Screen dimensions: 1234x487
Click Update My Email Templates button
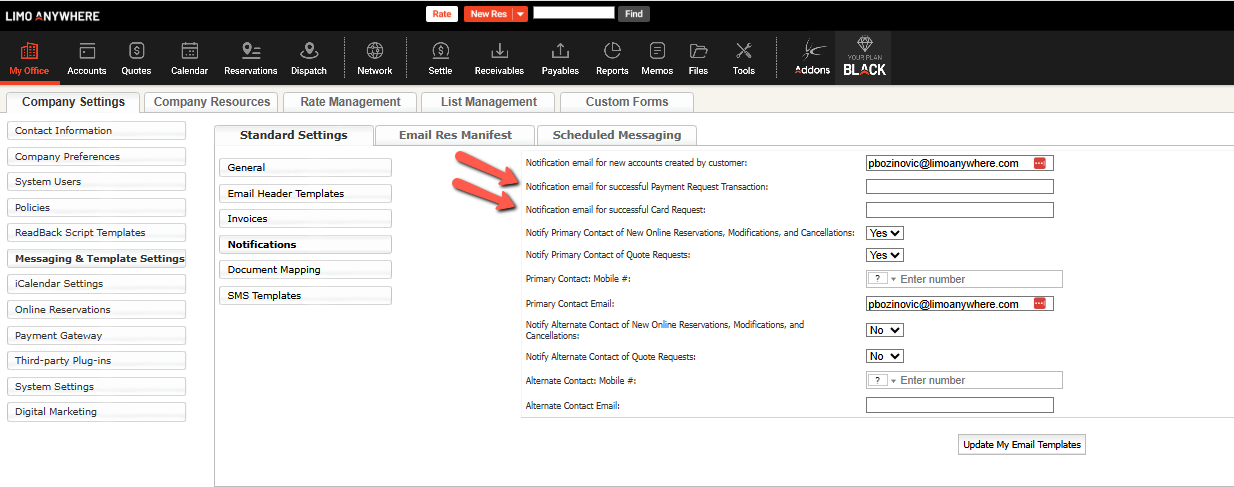pos(1021,444)
